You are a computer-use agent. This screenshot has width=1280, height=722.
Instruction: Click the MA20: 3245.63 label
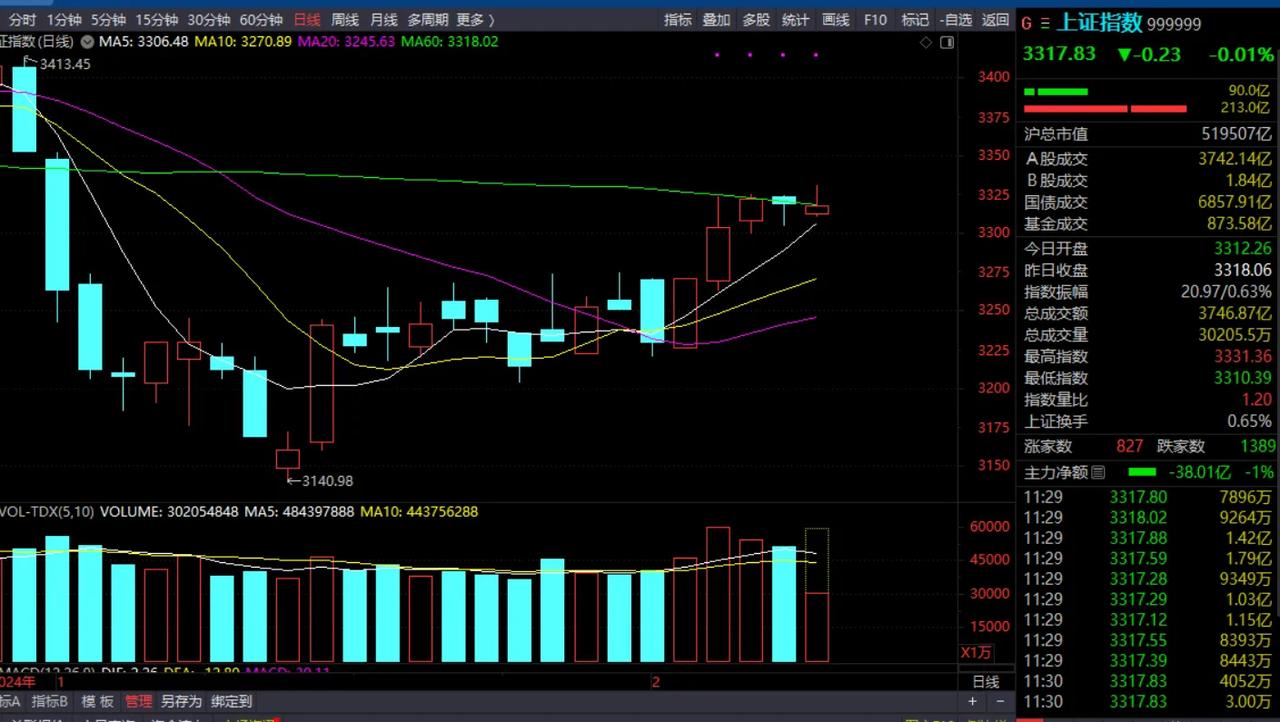[347, 42]
